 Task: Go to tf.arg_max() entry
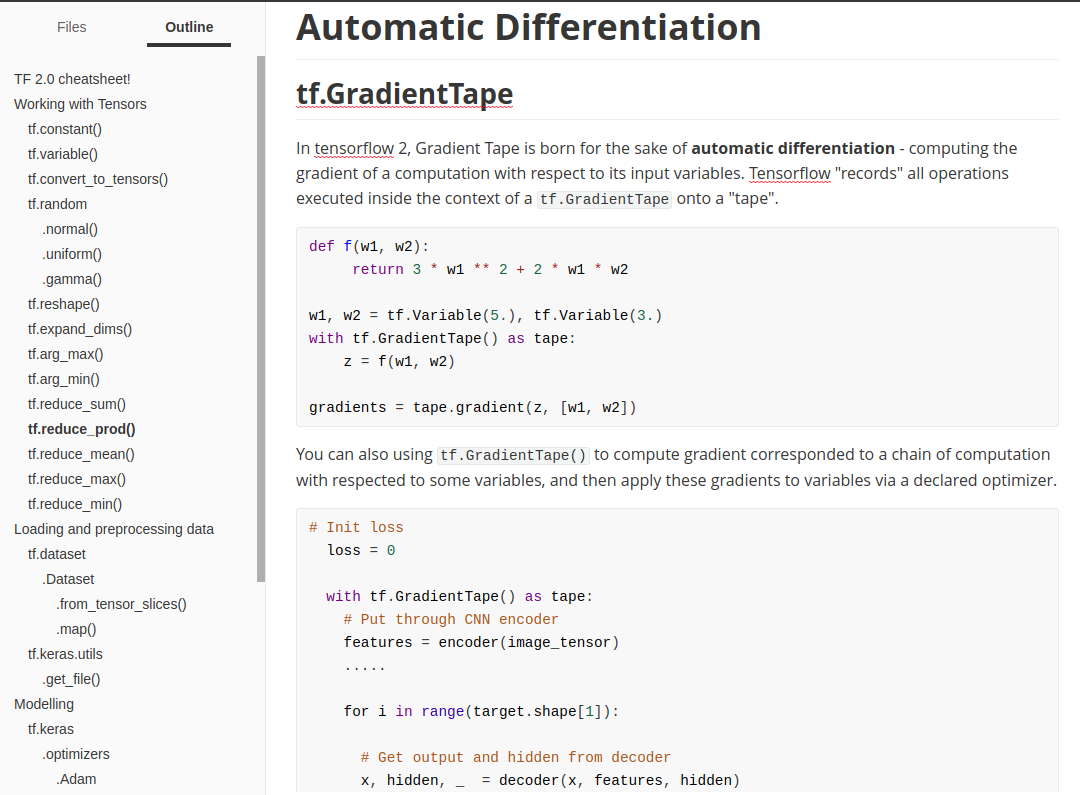(x=65, y=354)
